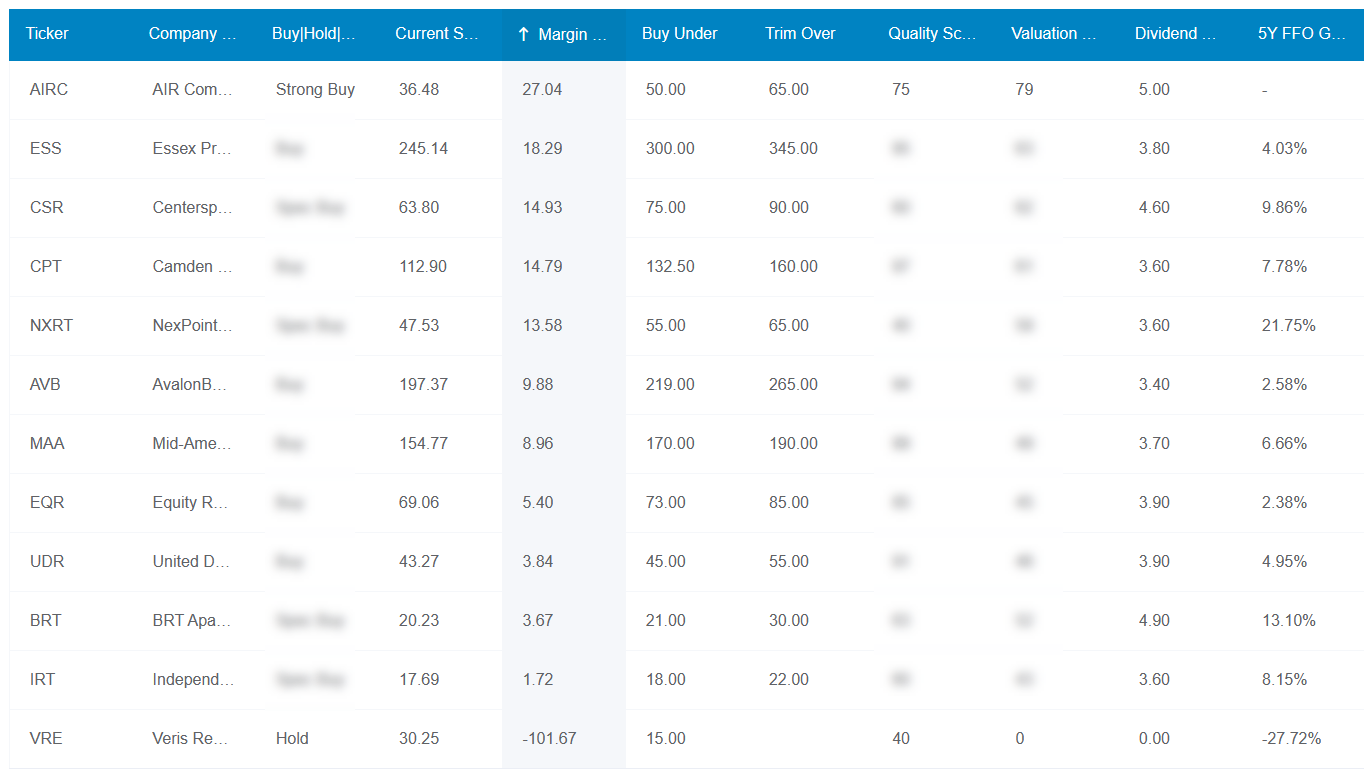Click the Hold rating for VRE
The height and width of the screenshot is (771, 1364).
point(292,739)
